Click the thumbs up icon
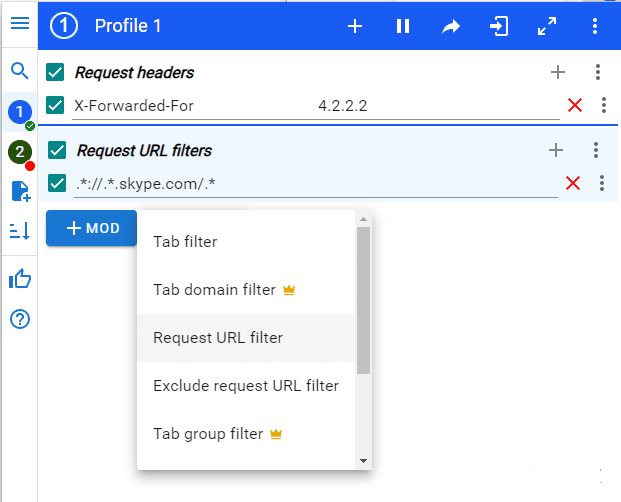 19,279
